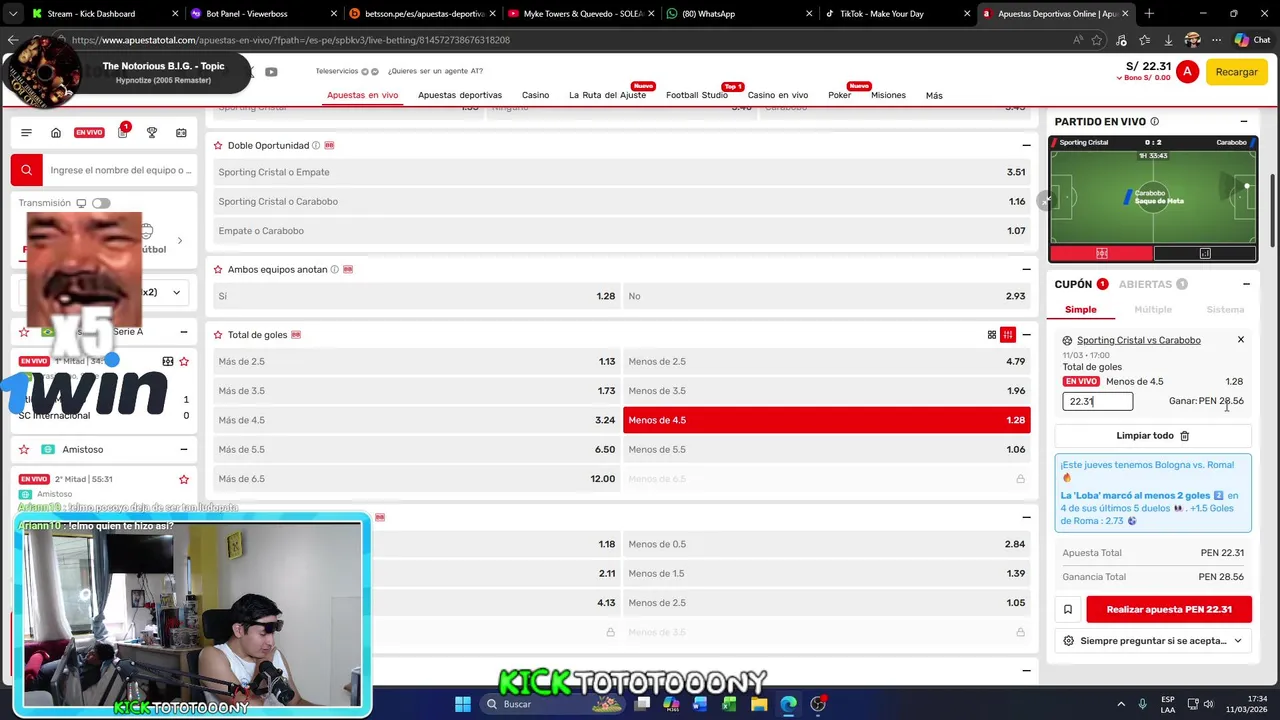
Task: Collapse the Serie A league section
Action: (x=183, y=332)
